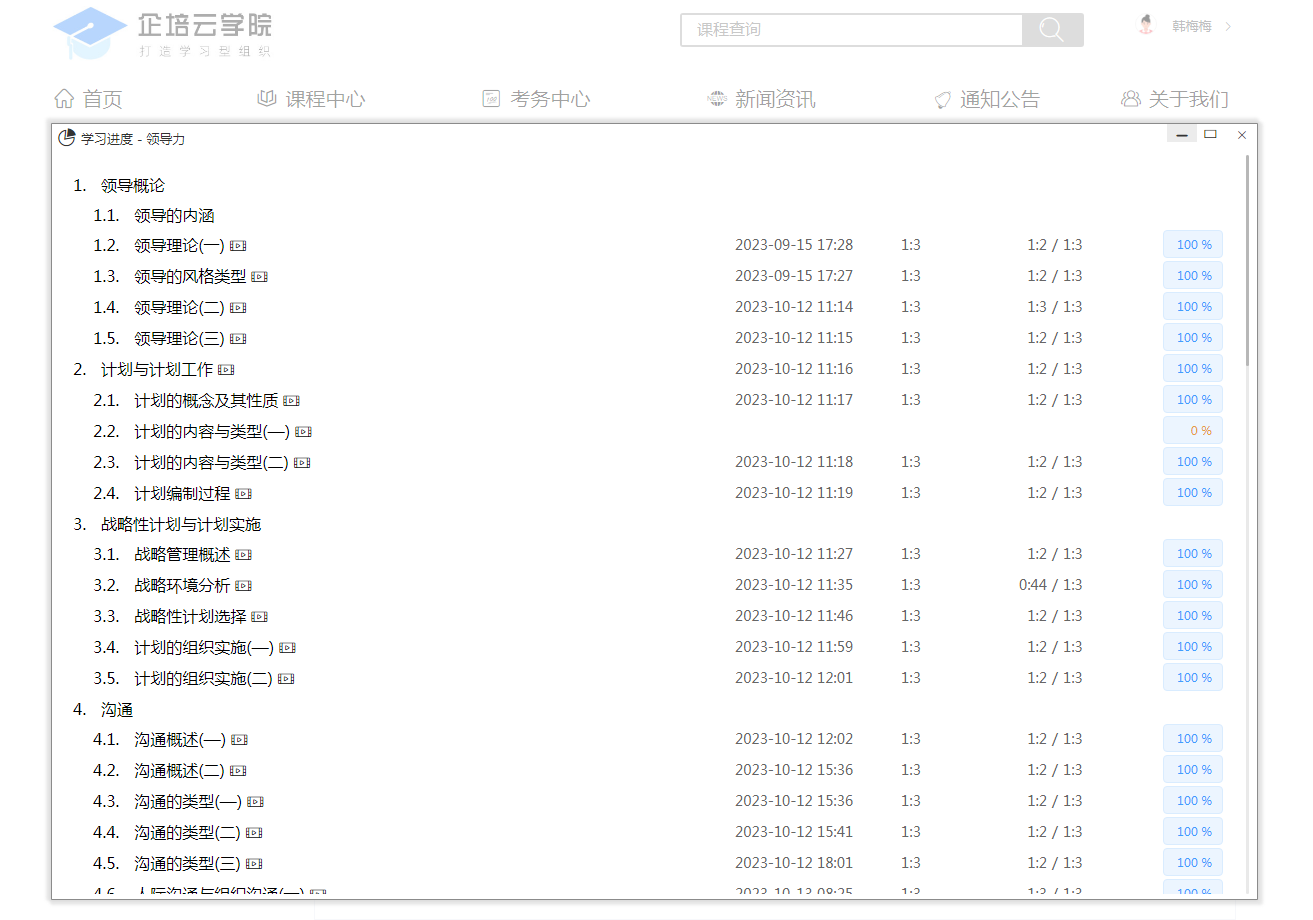Open the 关于我们 navigation item
1313x920 pixels.
tap(1175, 99)
